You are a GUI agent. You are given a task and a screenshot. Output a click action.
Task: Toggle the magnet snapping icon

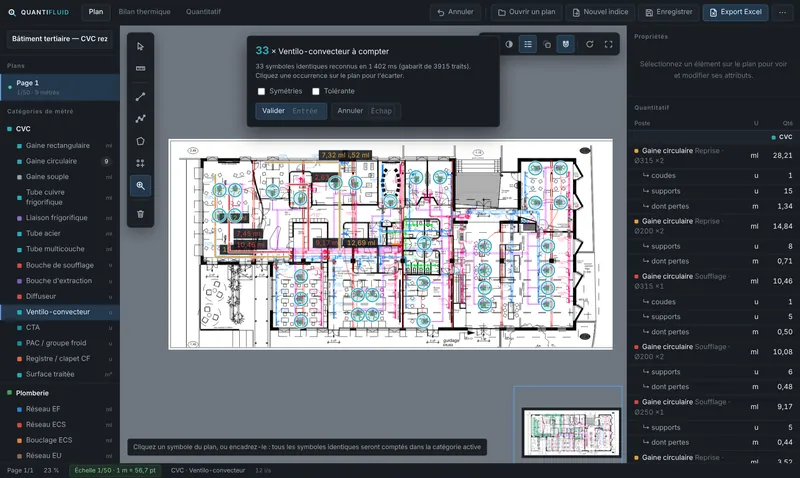tap(565, 44)
